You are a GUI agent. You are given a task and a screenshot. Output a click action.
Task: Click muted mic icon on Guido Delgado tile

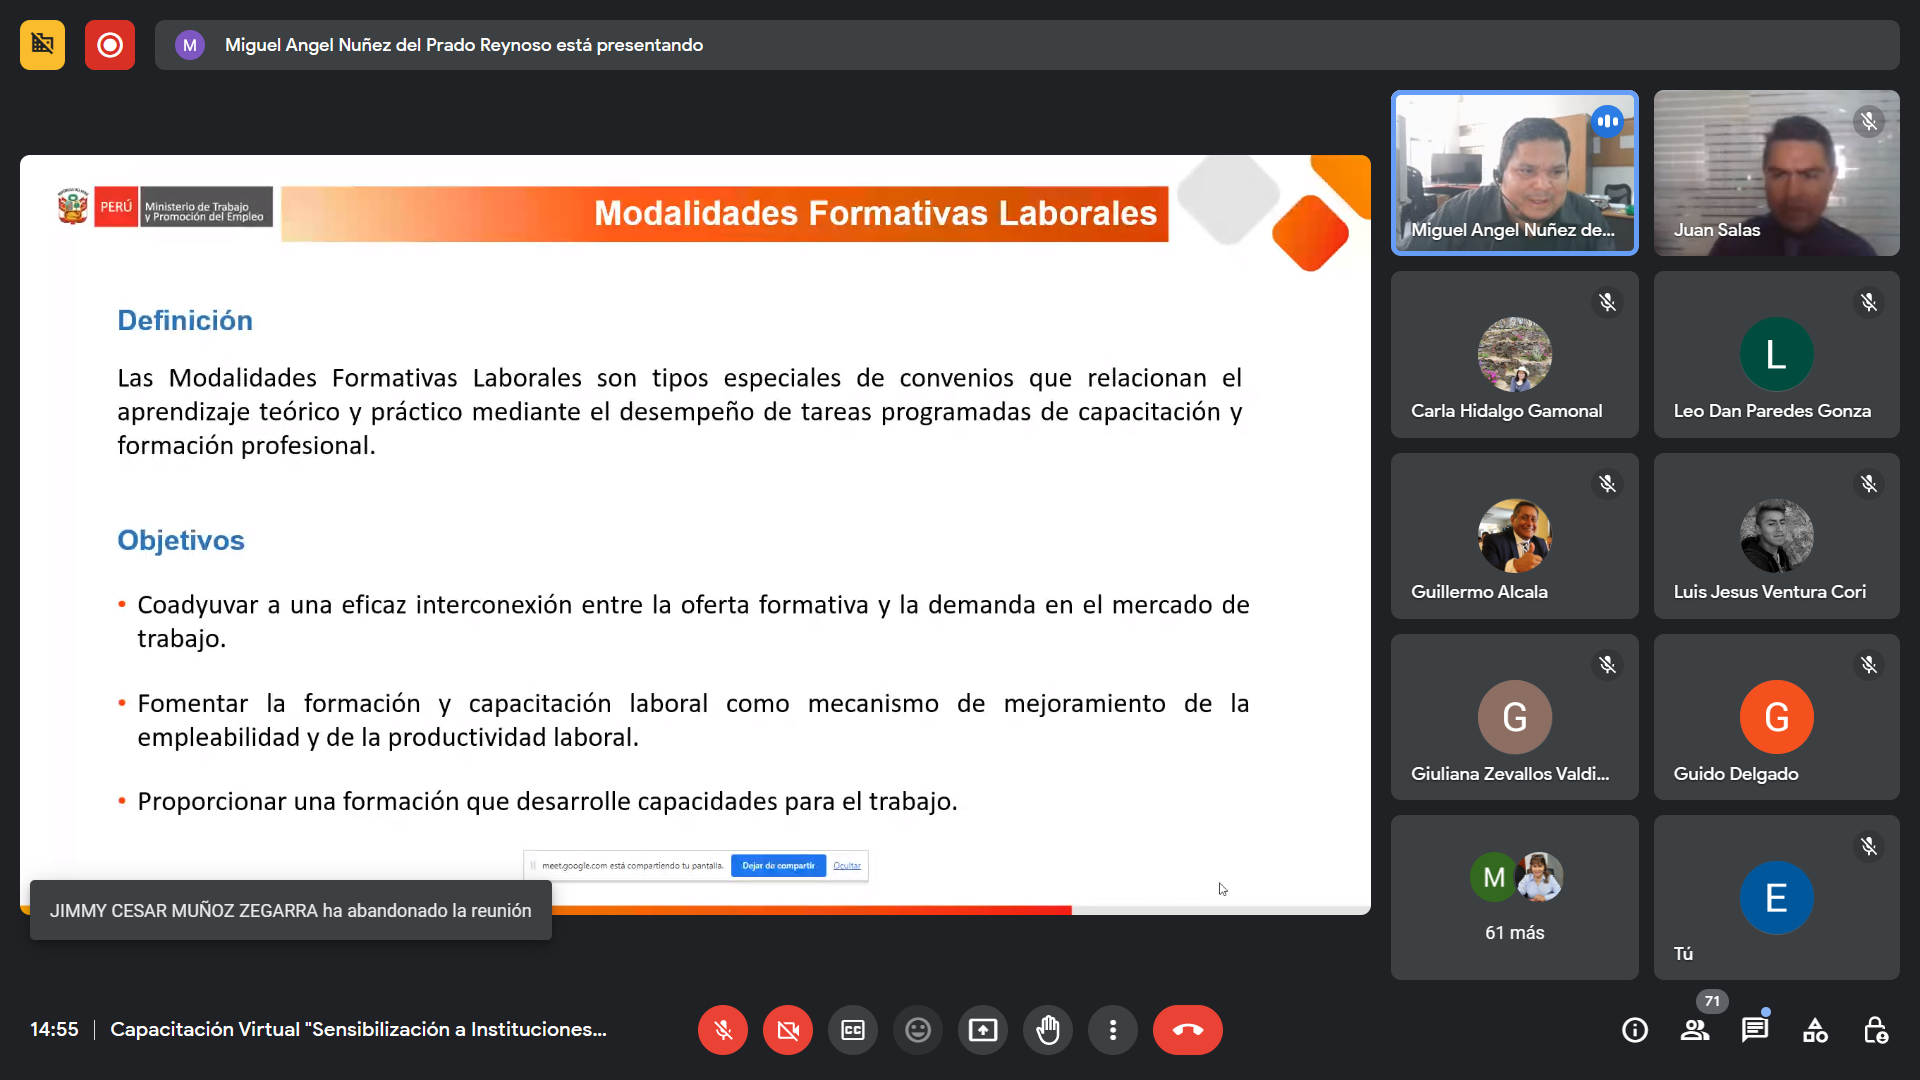coord(1869,665)
